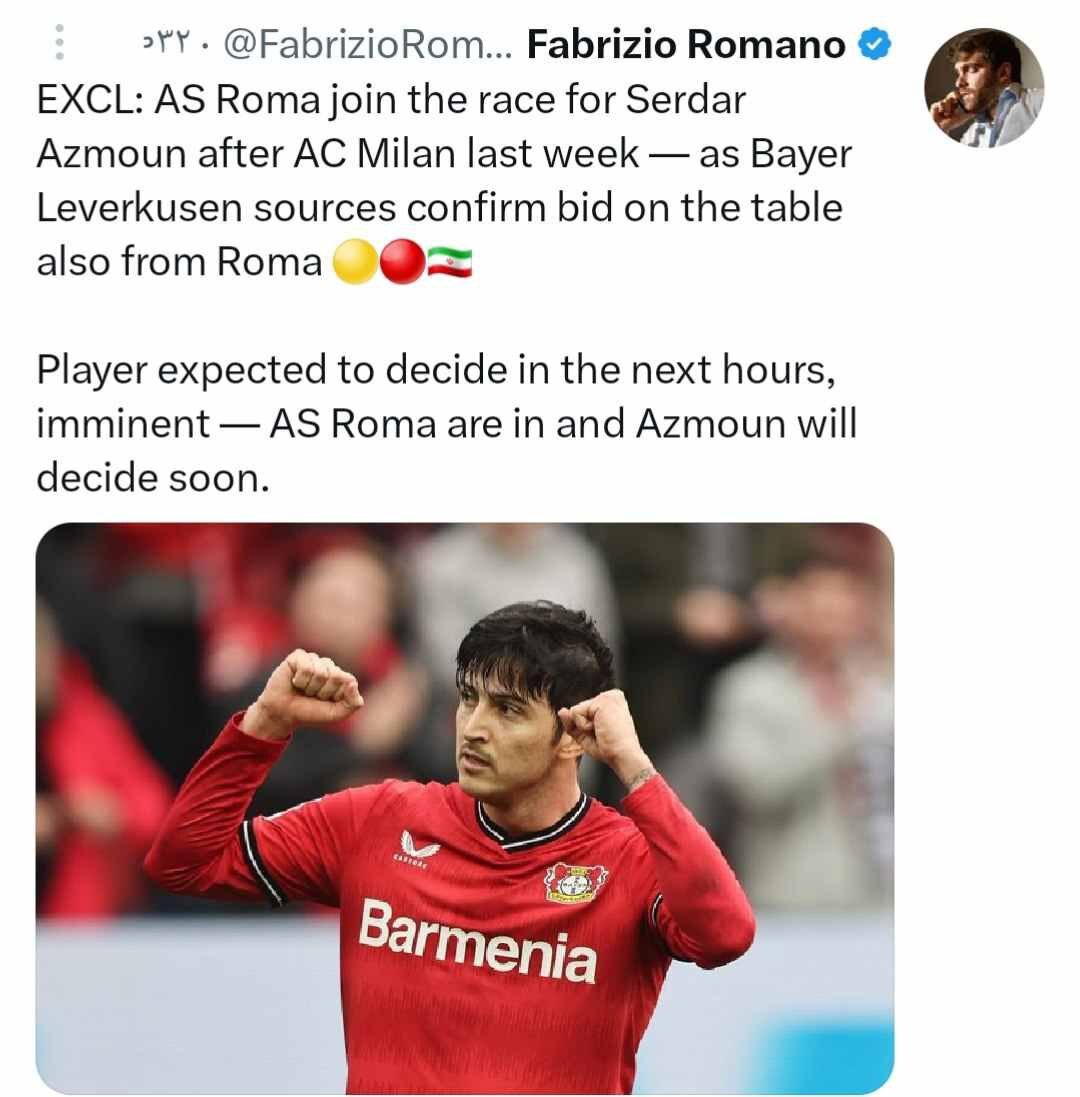Screen dimensions: 1080x1097
Task: Click the Bayer Leverkusen crest on jersey
Action: (576, 882)
